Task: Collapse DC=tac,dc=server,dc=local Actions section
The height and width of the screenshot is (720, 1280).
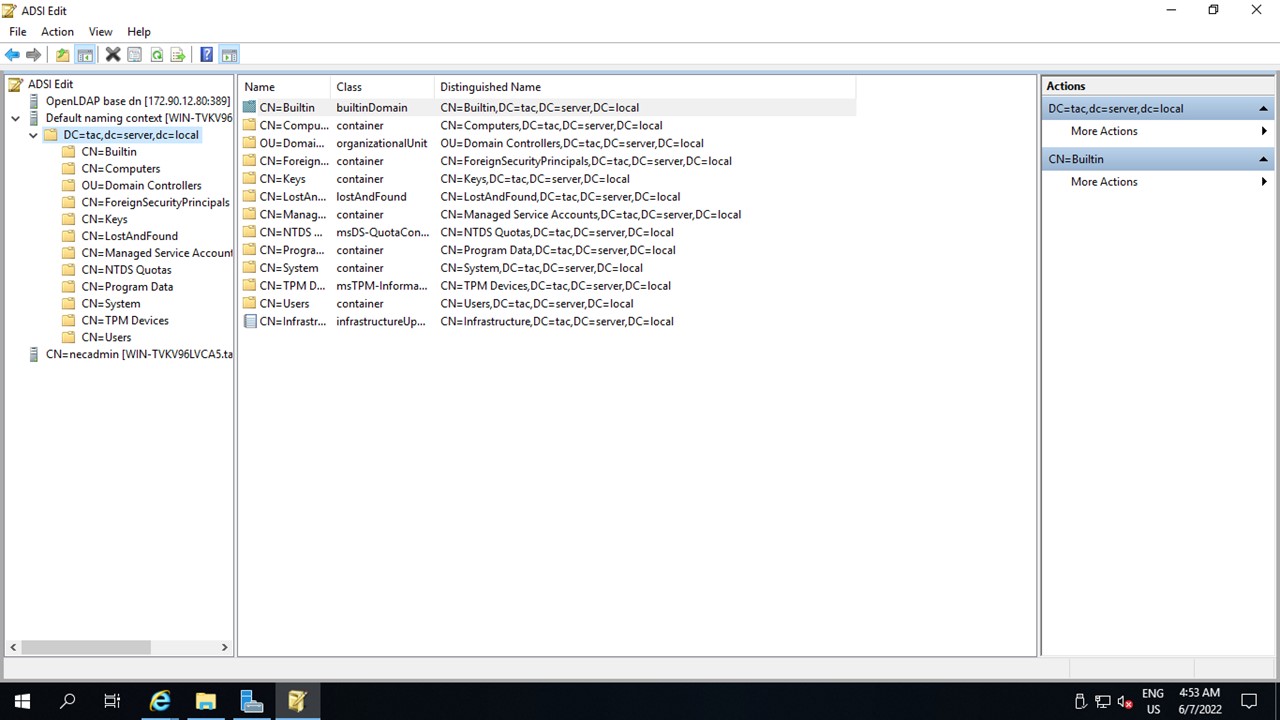Action: click(1263, 108)
